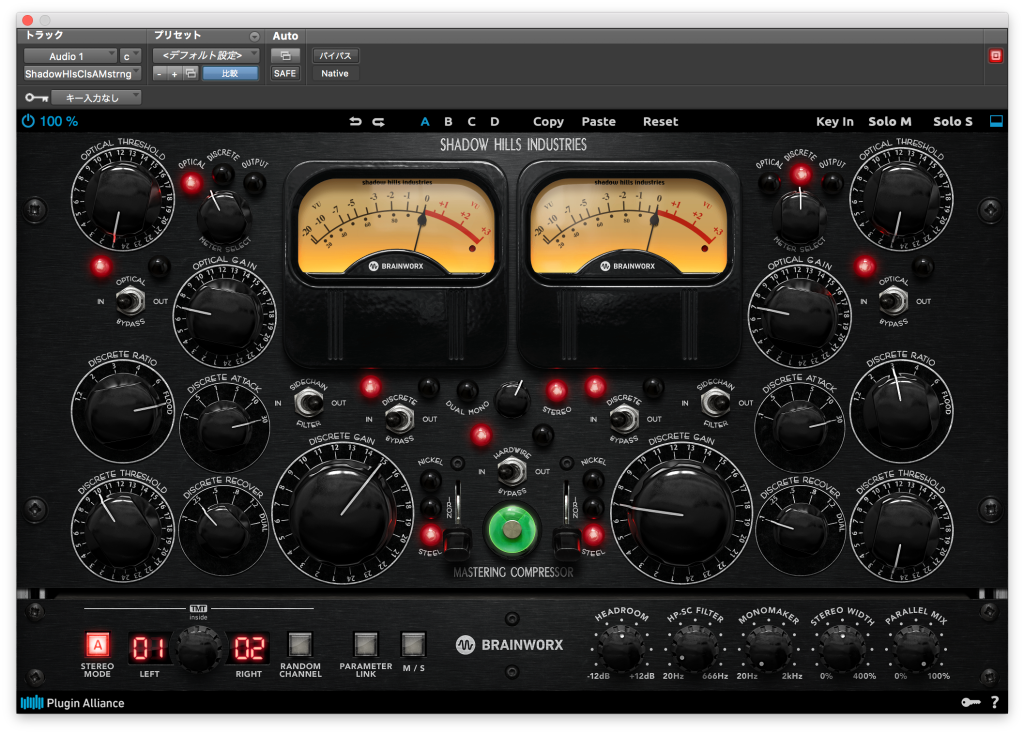Flip the right Sidechain Filter switch
Viewport: 1024px width, 734px height.
715,403
